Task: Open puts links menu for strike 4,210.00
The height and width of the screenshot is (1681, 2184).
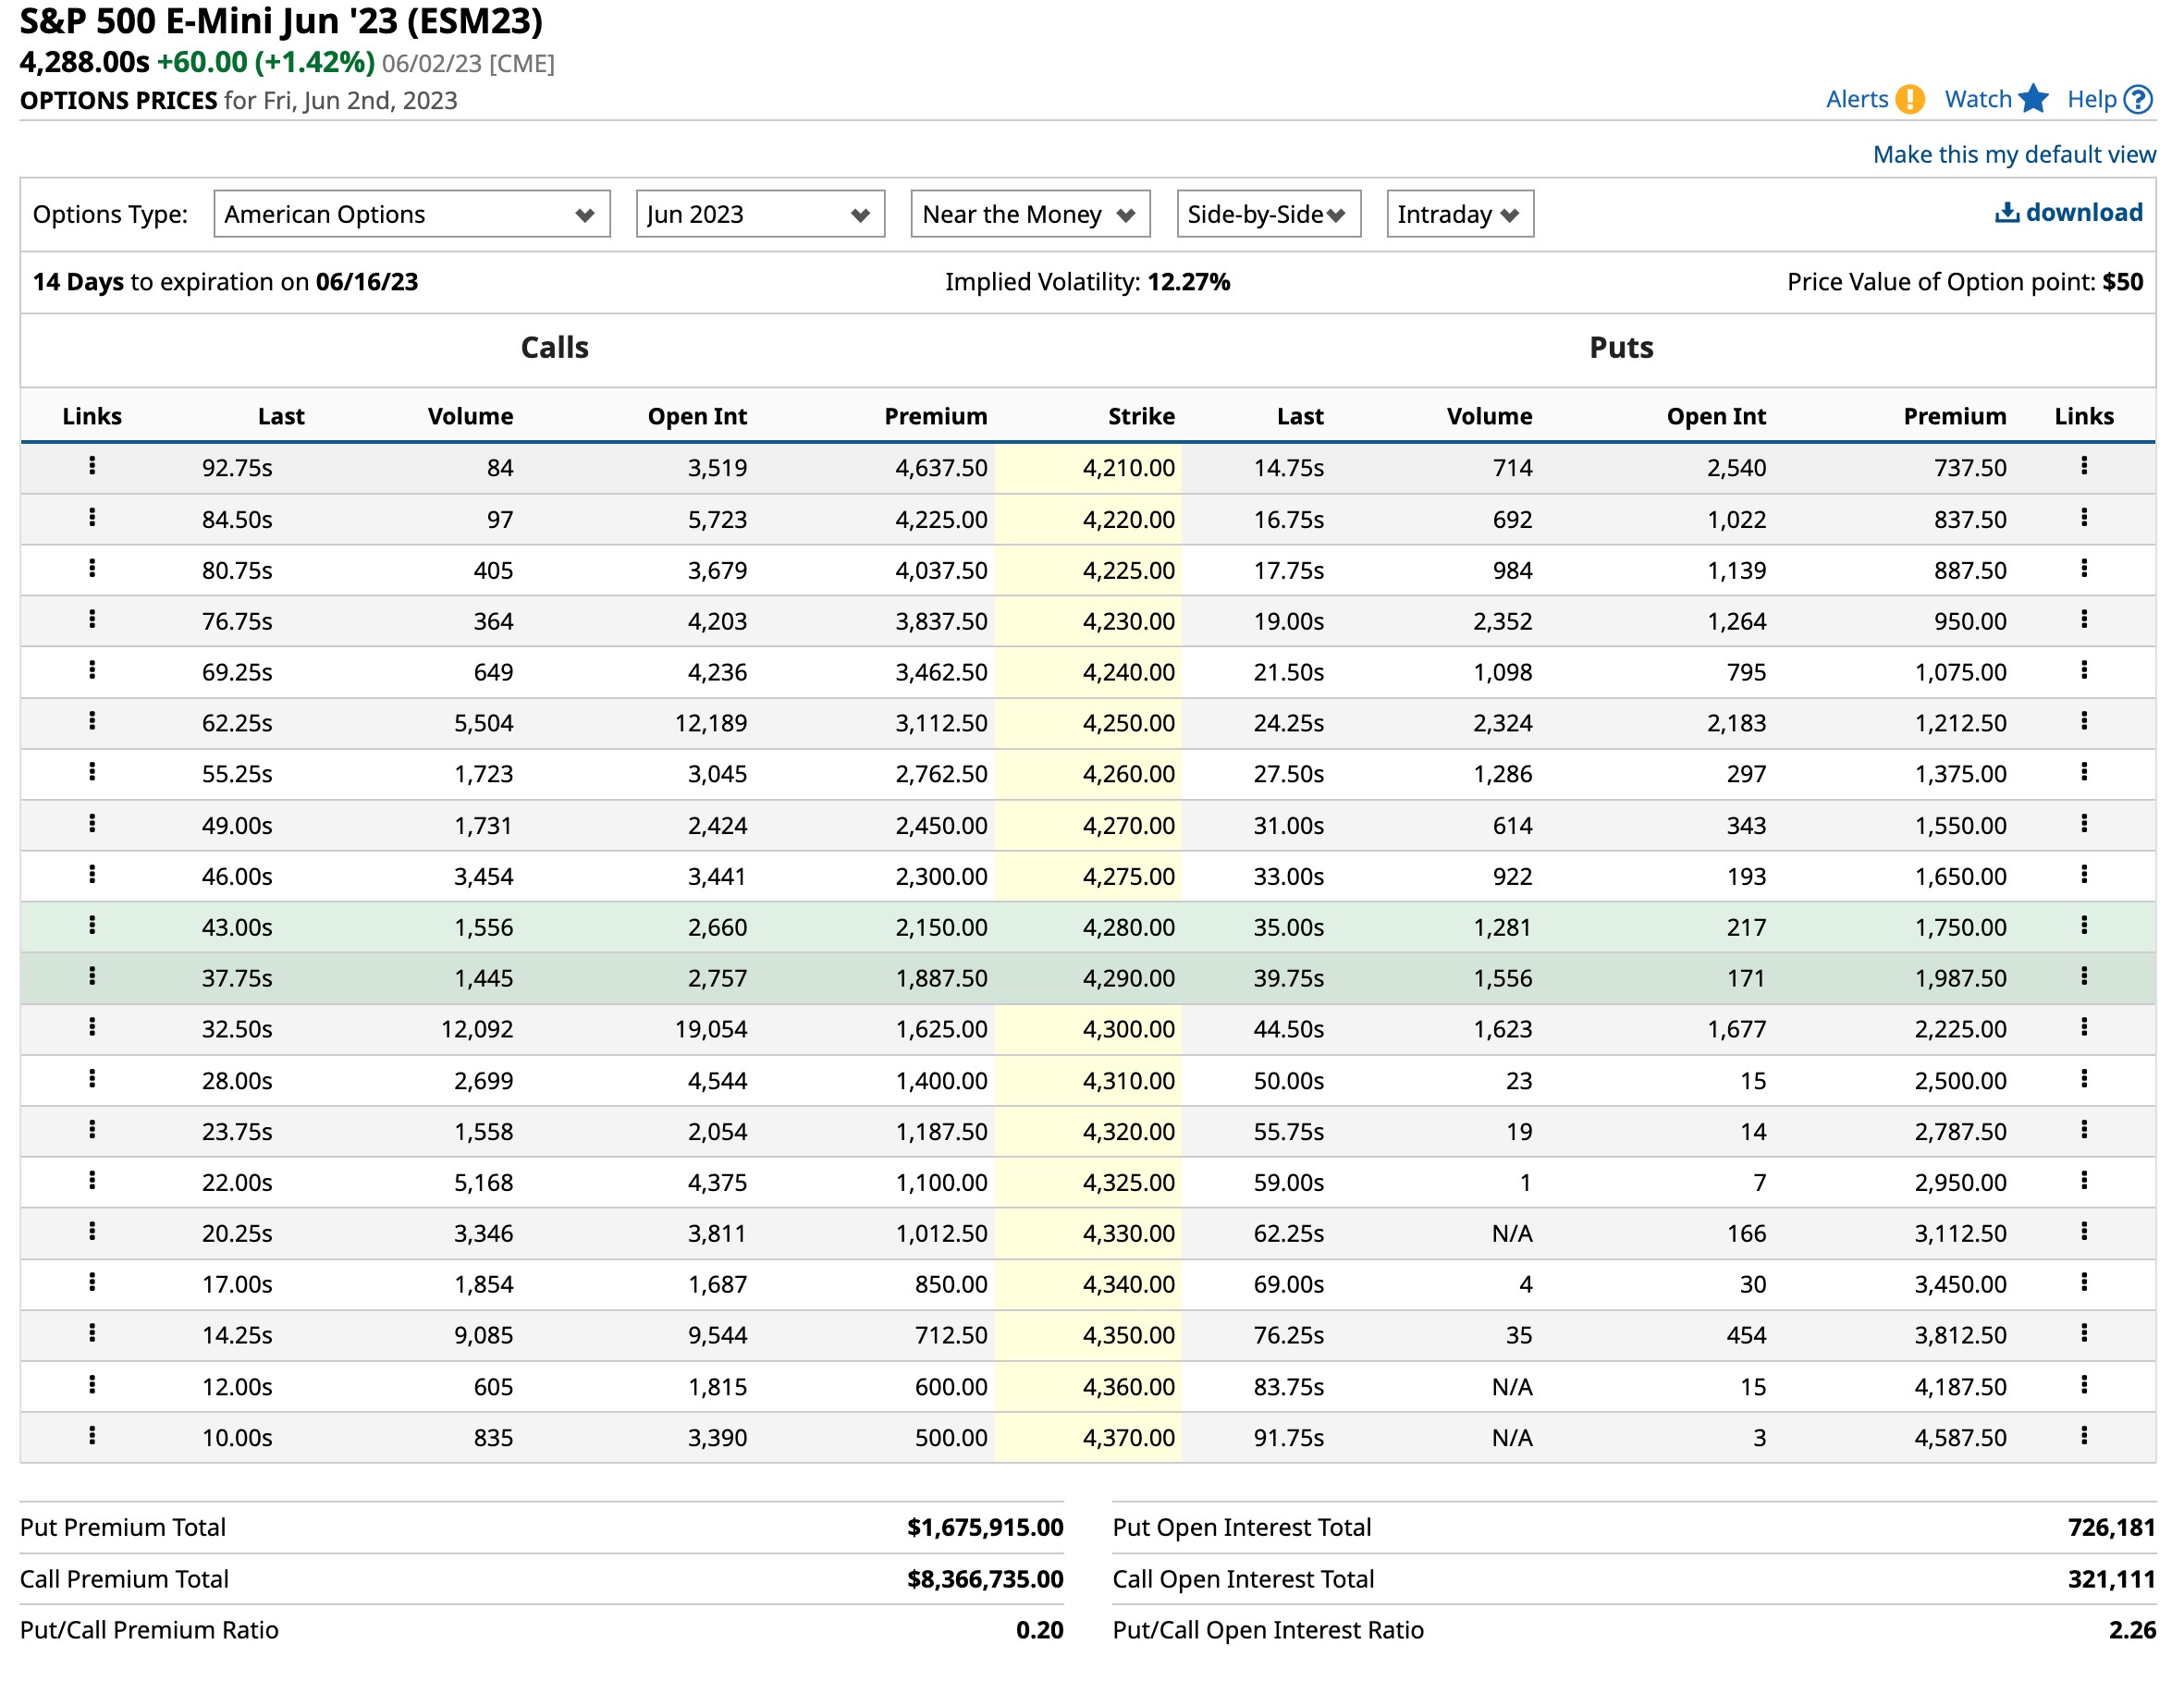Action: point(2084,466)
